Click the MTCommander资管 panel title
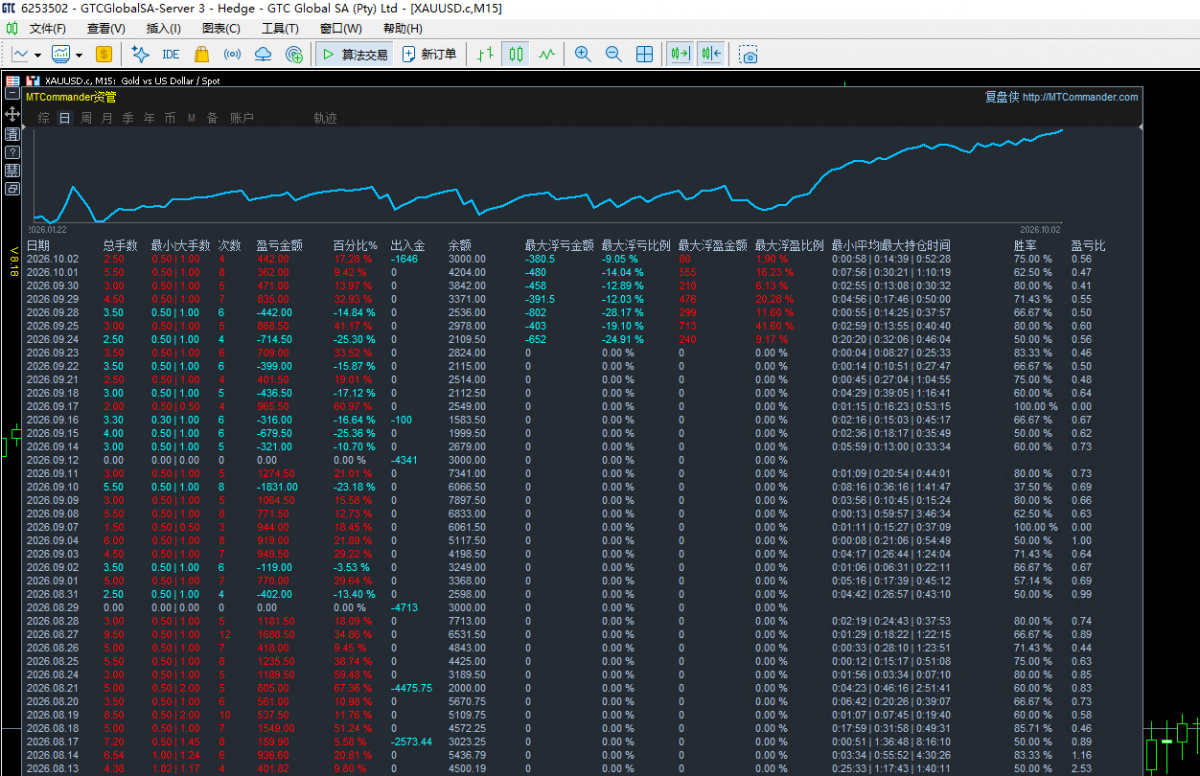1200x776 pixels. coord(71,97)
